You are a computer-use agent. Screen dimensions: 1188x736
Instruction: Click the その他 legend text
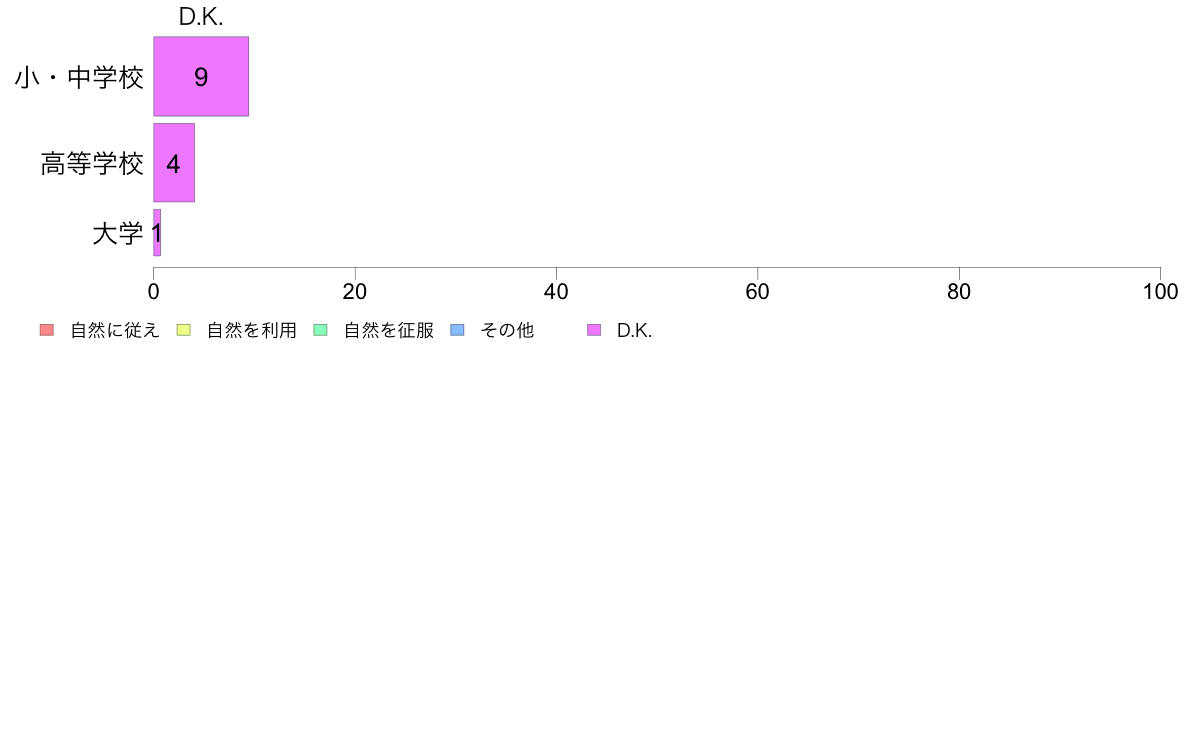(507, 330)
